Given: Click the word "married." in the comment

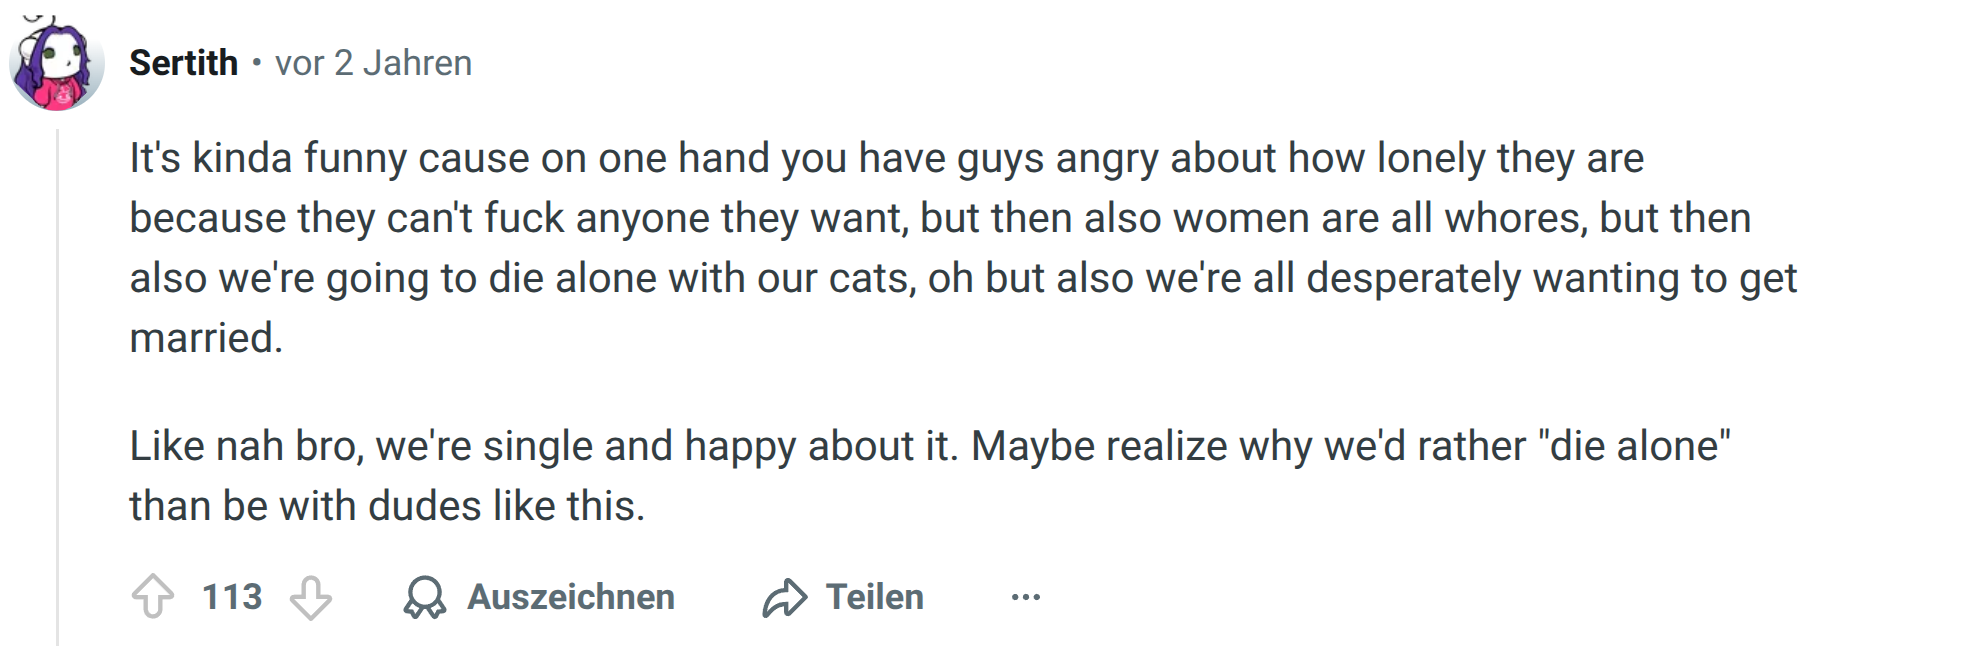Looking at the screenshot, I should pyautogui.click(x=206, y=338).
